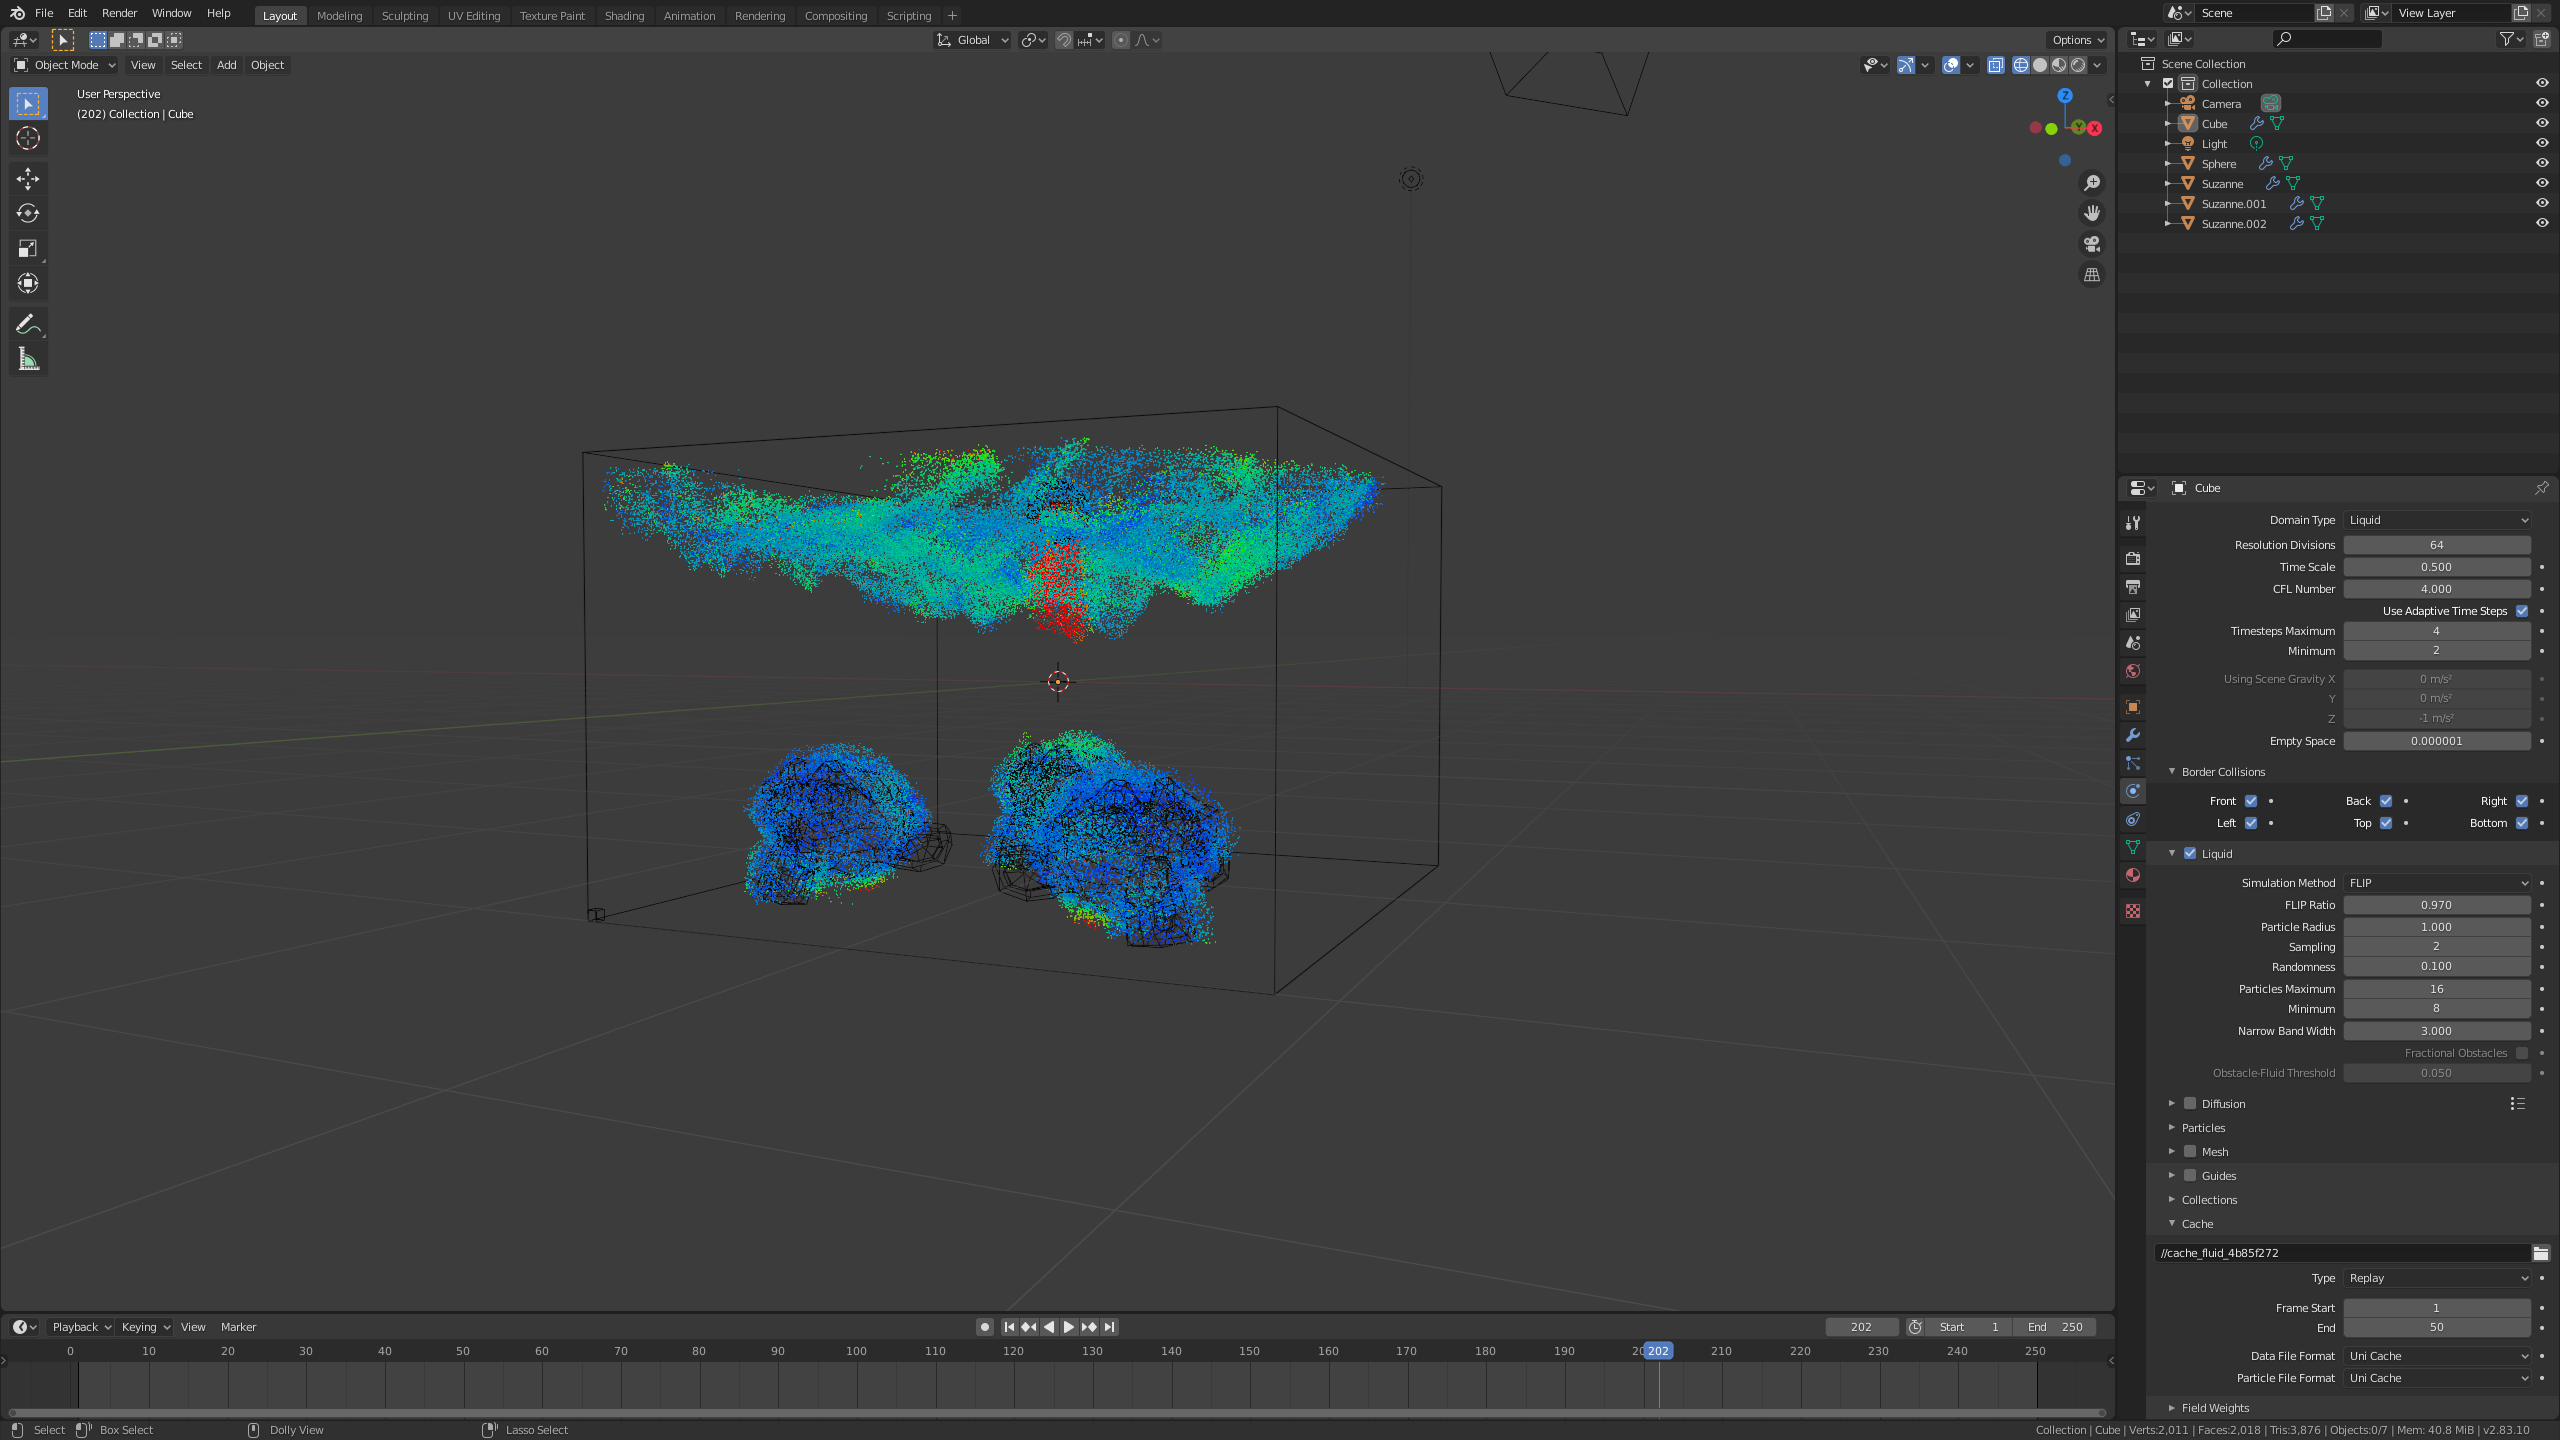Click the current frame number field

tap(1861, 1327)
